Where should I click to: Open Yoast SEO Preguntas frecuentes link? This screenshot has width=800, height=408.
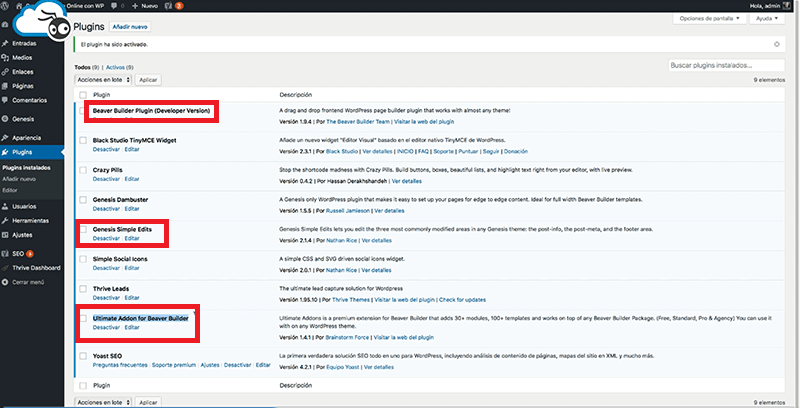(120, 365)
